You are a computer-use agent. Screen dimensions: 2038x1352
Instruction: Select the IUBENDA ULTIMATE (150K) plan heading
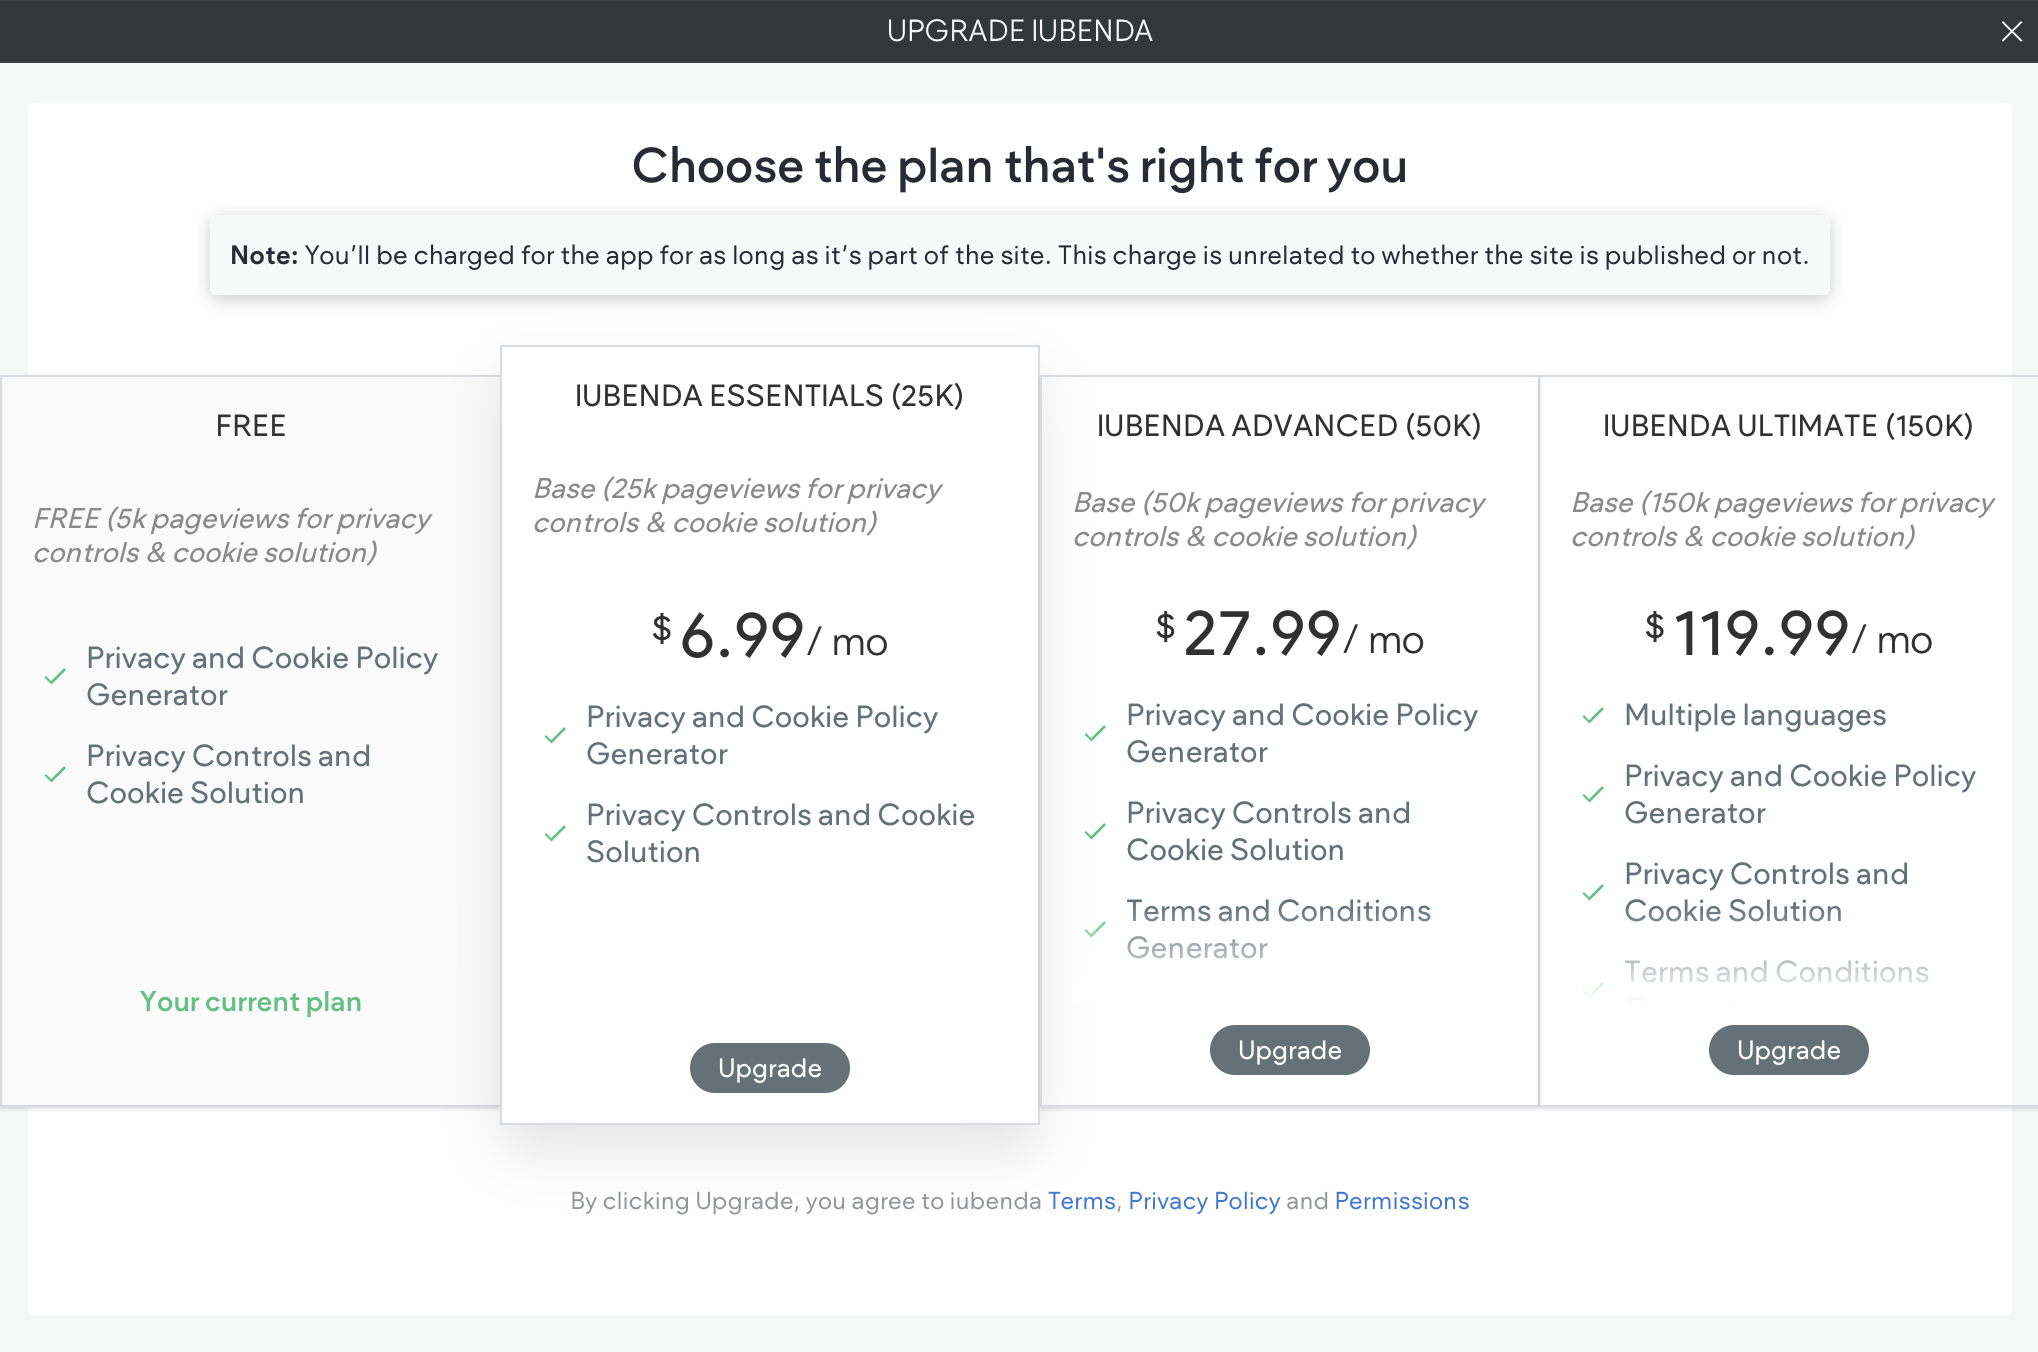[1788, 426]
